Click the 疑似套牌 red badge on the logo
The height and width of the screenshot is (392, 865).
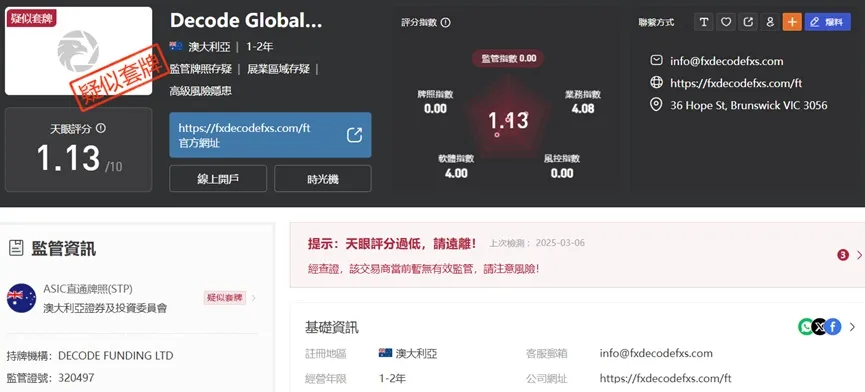click(31, 17)
